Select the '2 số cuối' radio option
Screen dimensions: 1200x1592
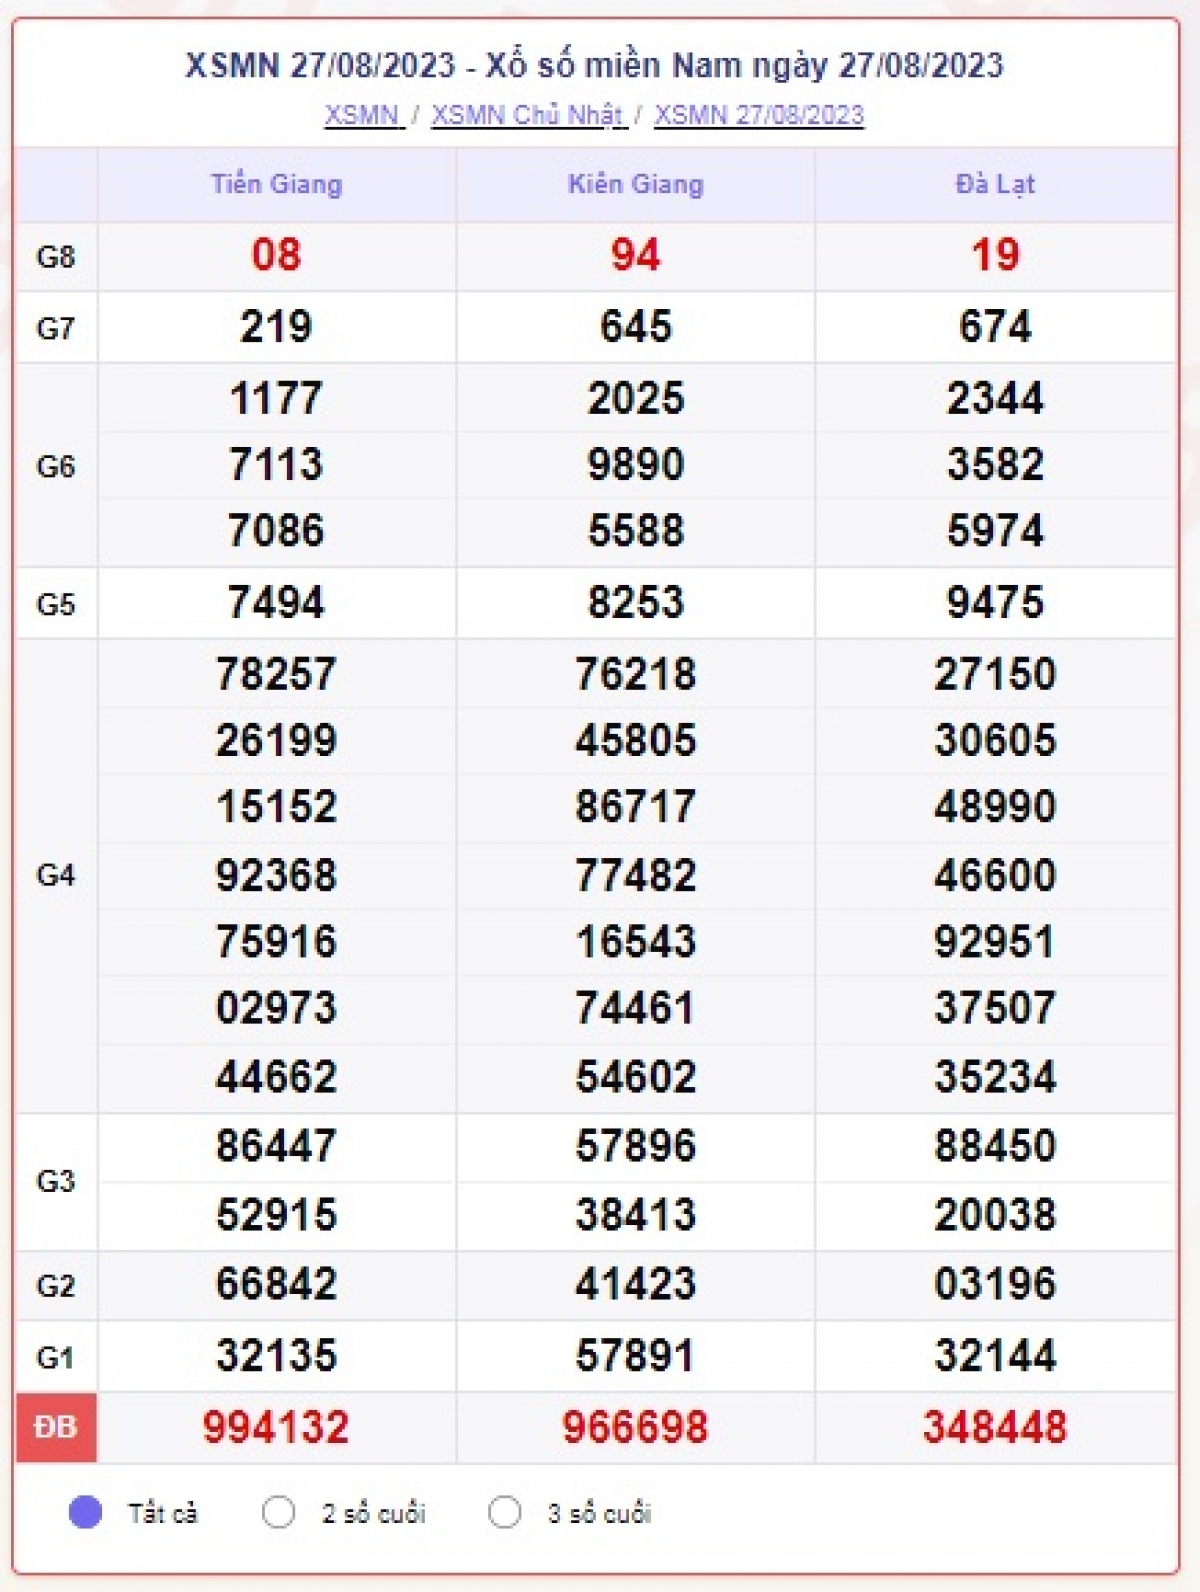[278, 1512]
